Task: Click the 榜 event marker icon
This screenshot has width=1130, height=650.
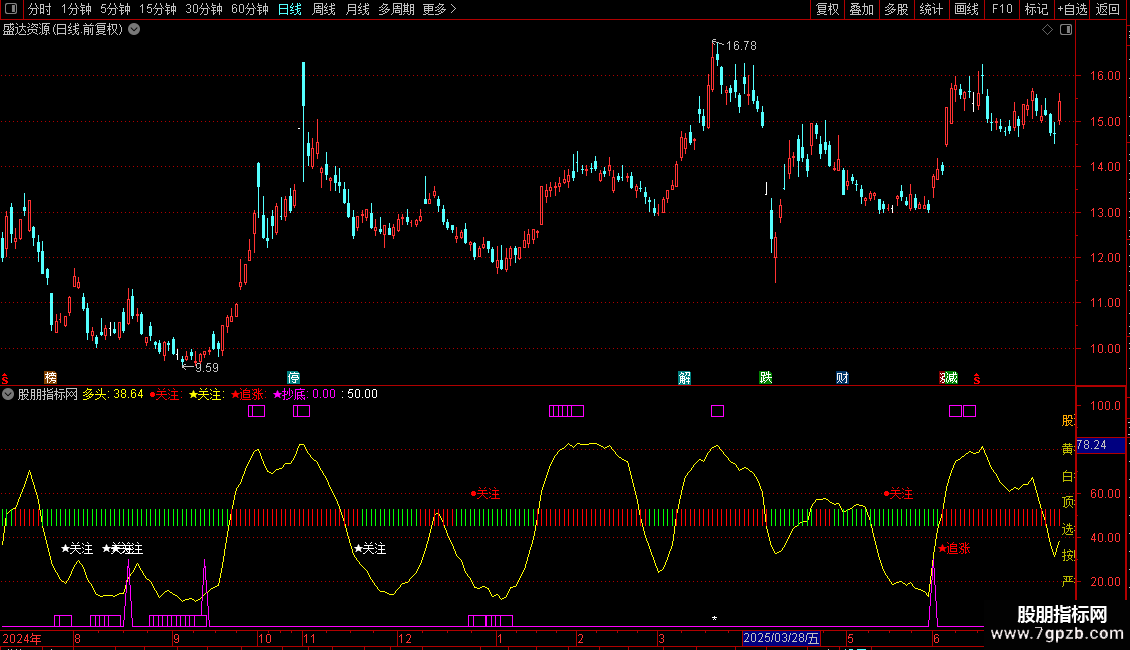Action: (51, 378)
